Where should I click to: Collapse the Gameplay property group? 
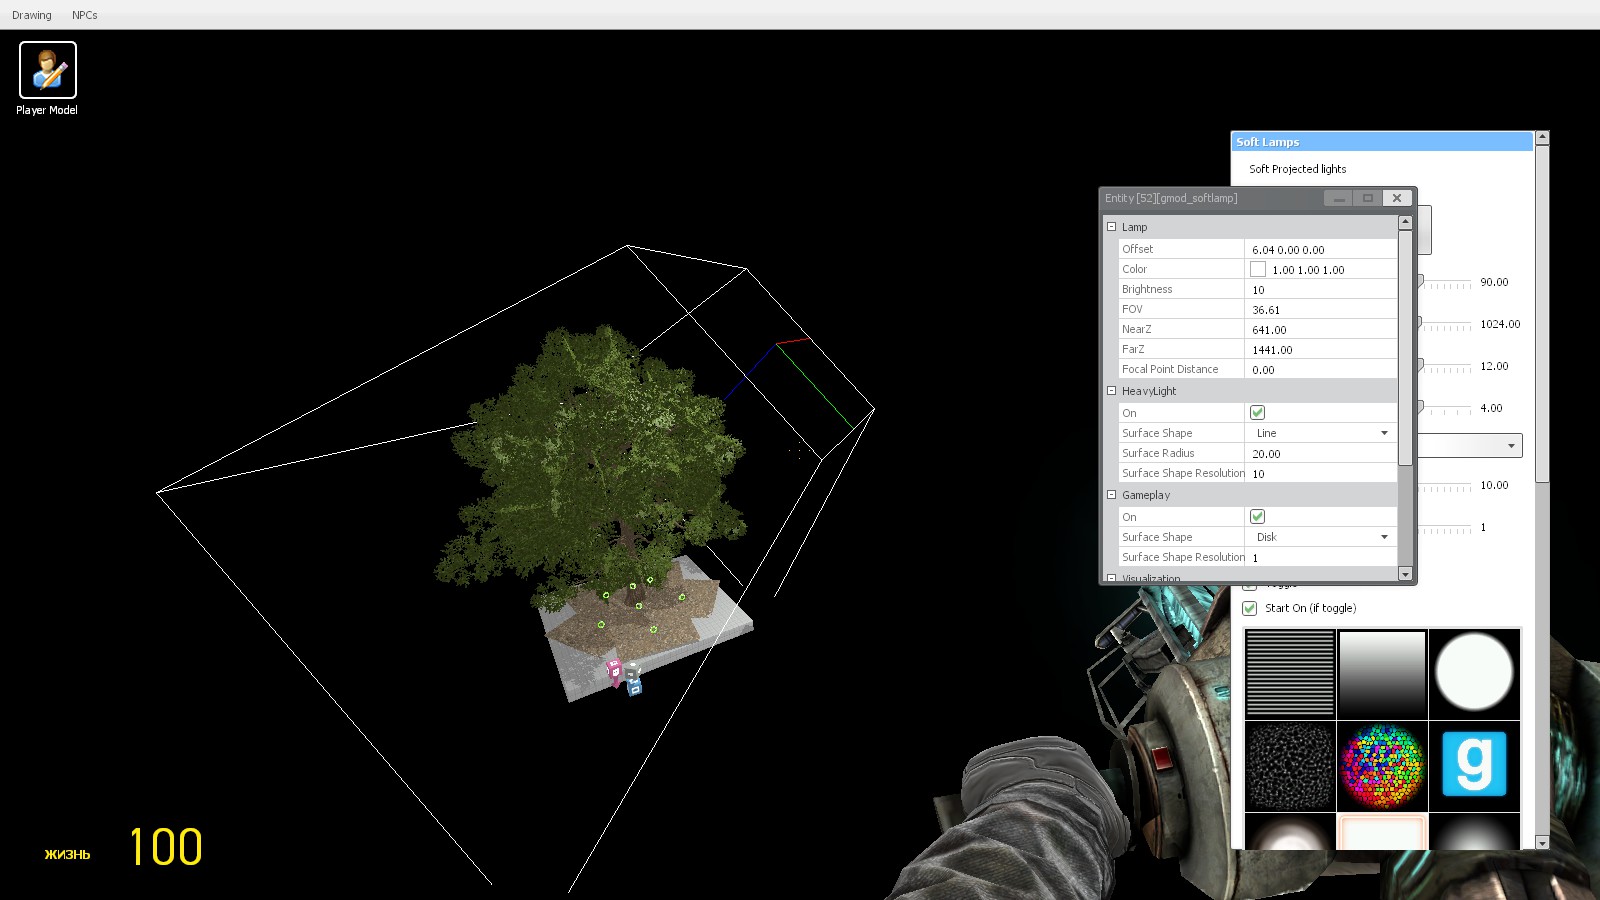point(1111,495)
